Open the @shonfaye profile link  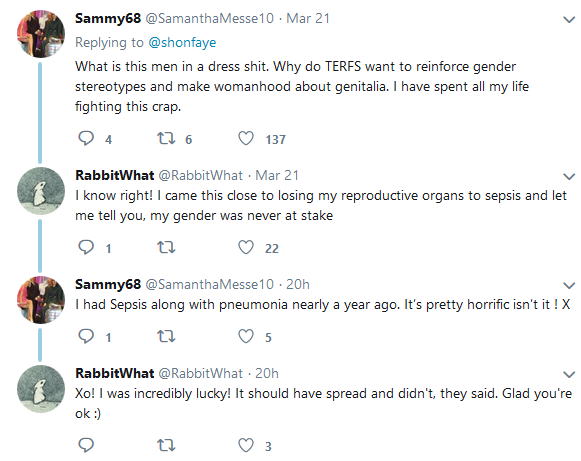(182, 43)
